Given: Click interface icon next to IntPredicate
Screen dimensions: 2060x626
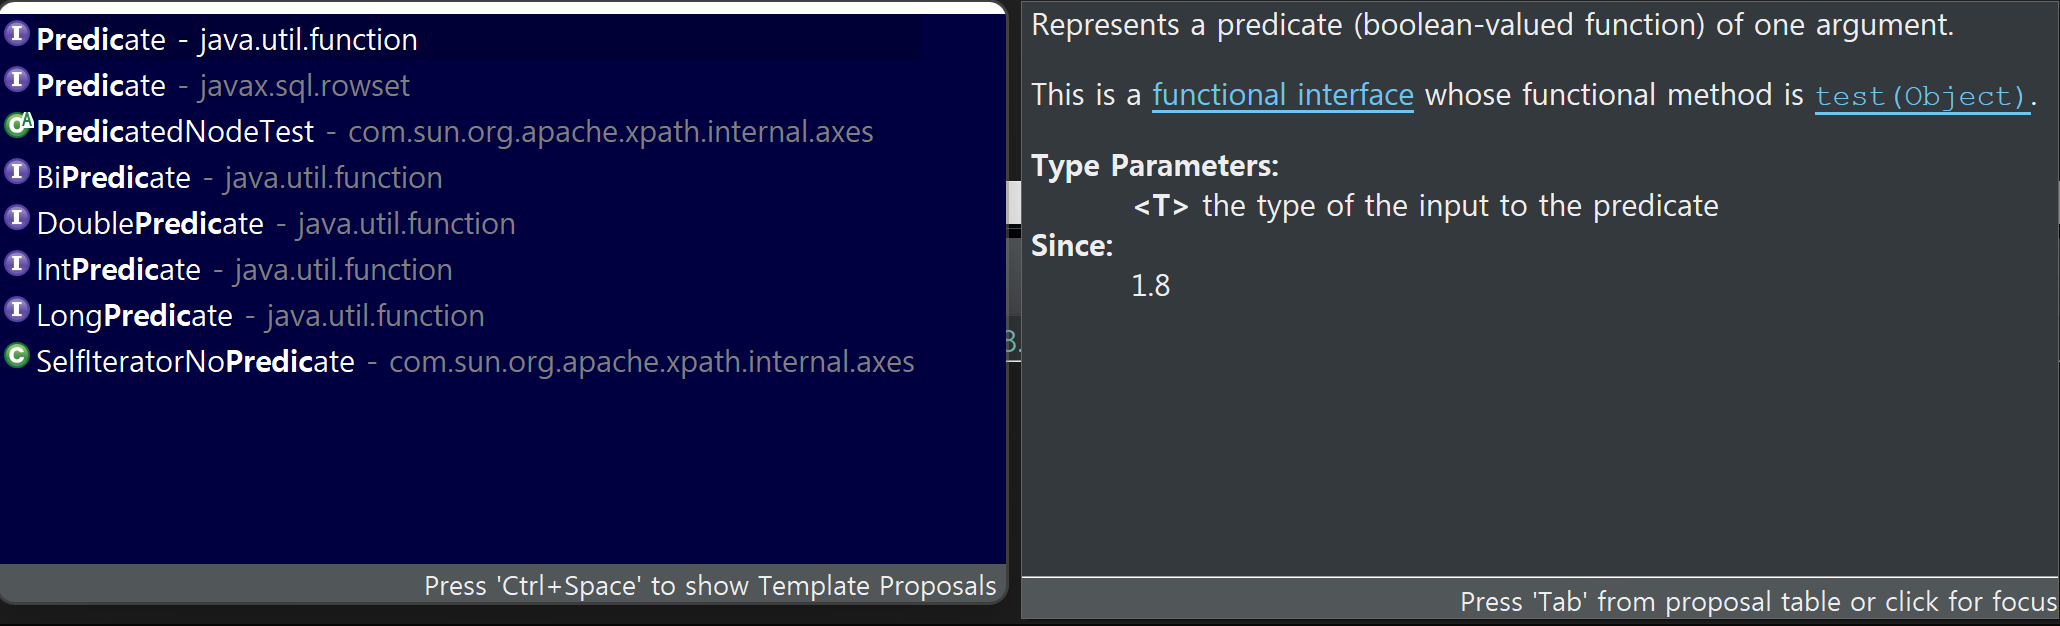Looking at the screenshot, I should [x=17, y=264].
